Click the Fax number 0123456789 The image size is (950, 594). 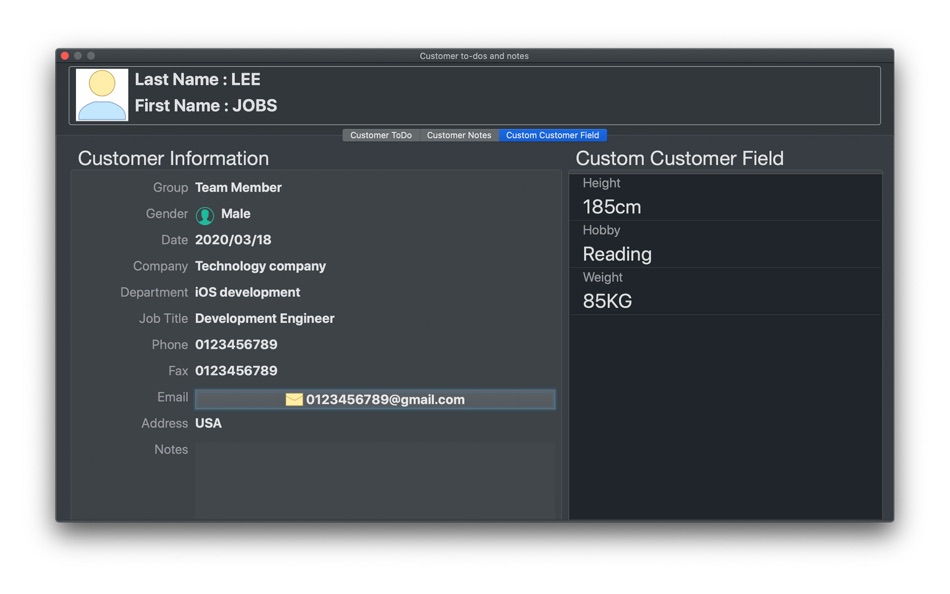click(x=236, y=370)
